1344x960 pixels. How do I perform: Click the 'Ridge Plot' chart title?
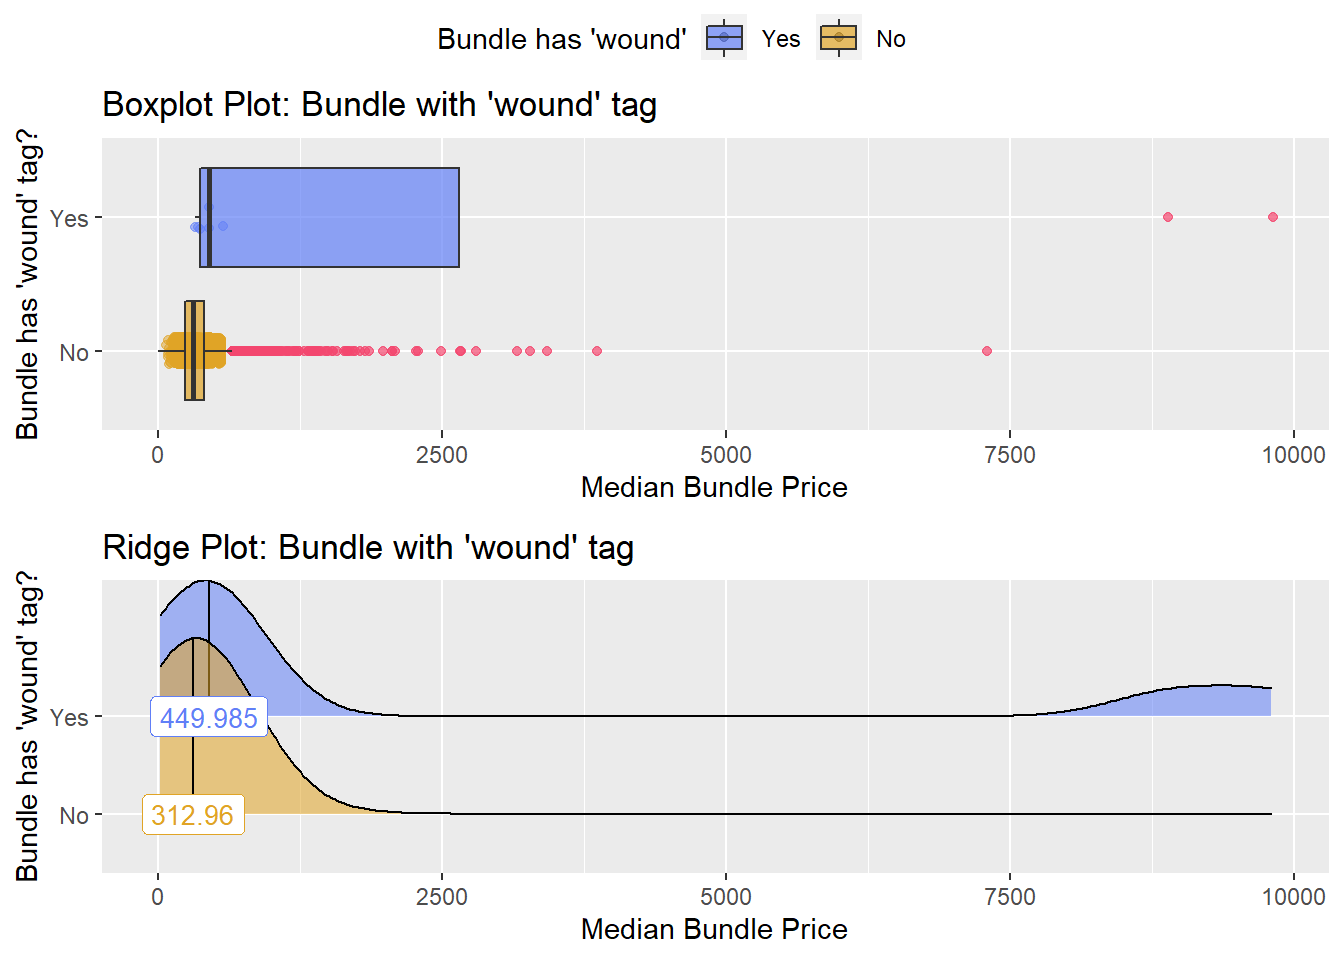[x=368, y=548]
